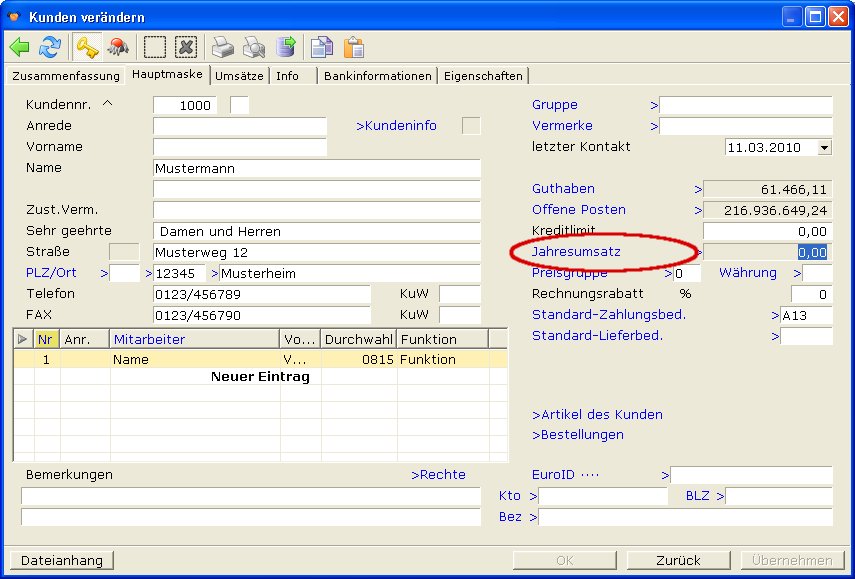Click the database export icon
Viewport: 855px width, 579px height.
point(286,47)
